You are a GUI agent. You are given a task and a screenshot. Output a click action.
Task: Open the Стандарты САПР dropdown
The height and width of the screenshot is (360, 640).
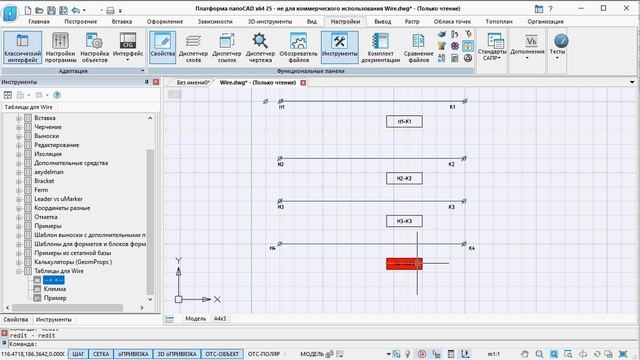(492, 47)
